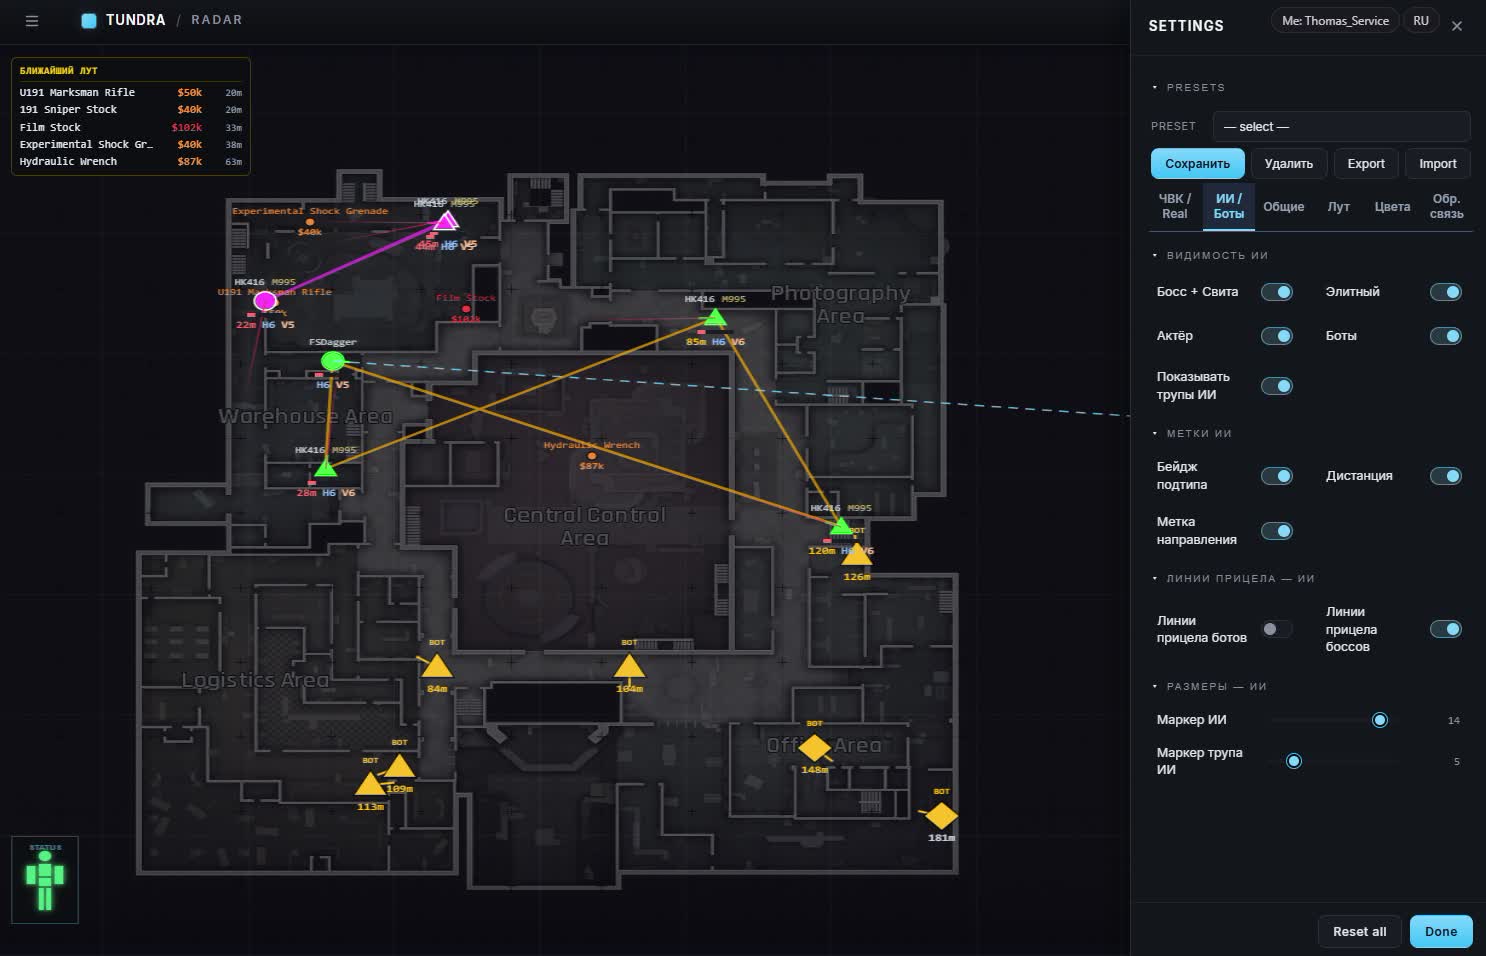Screen dimensions: 1486x956
Task: Select yellow bot triangle at 109m
Action: [x=399, y=766]
